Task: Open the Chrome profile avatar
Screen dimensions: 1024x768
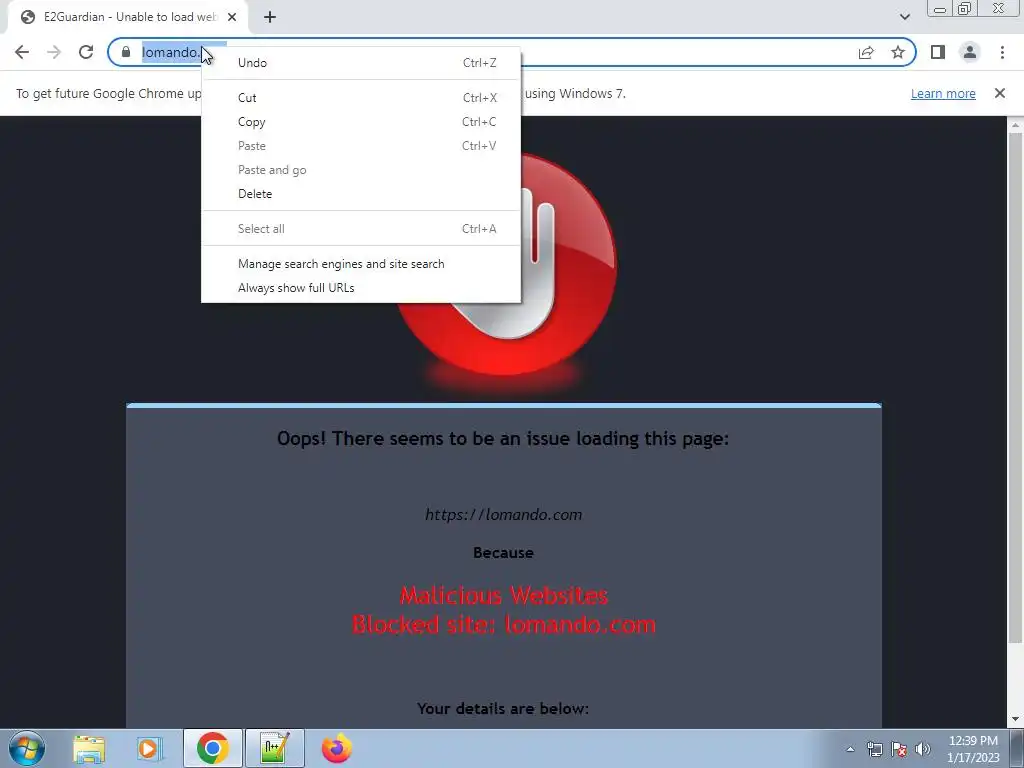Action: 970,52
